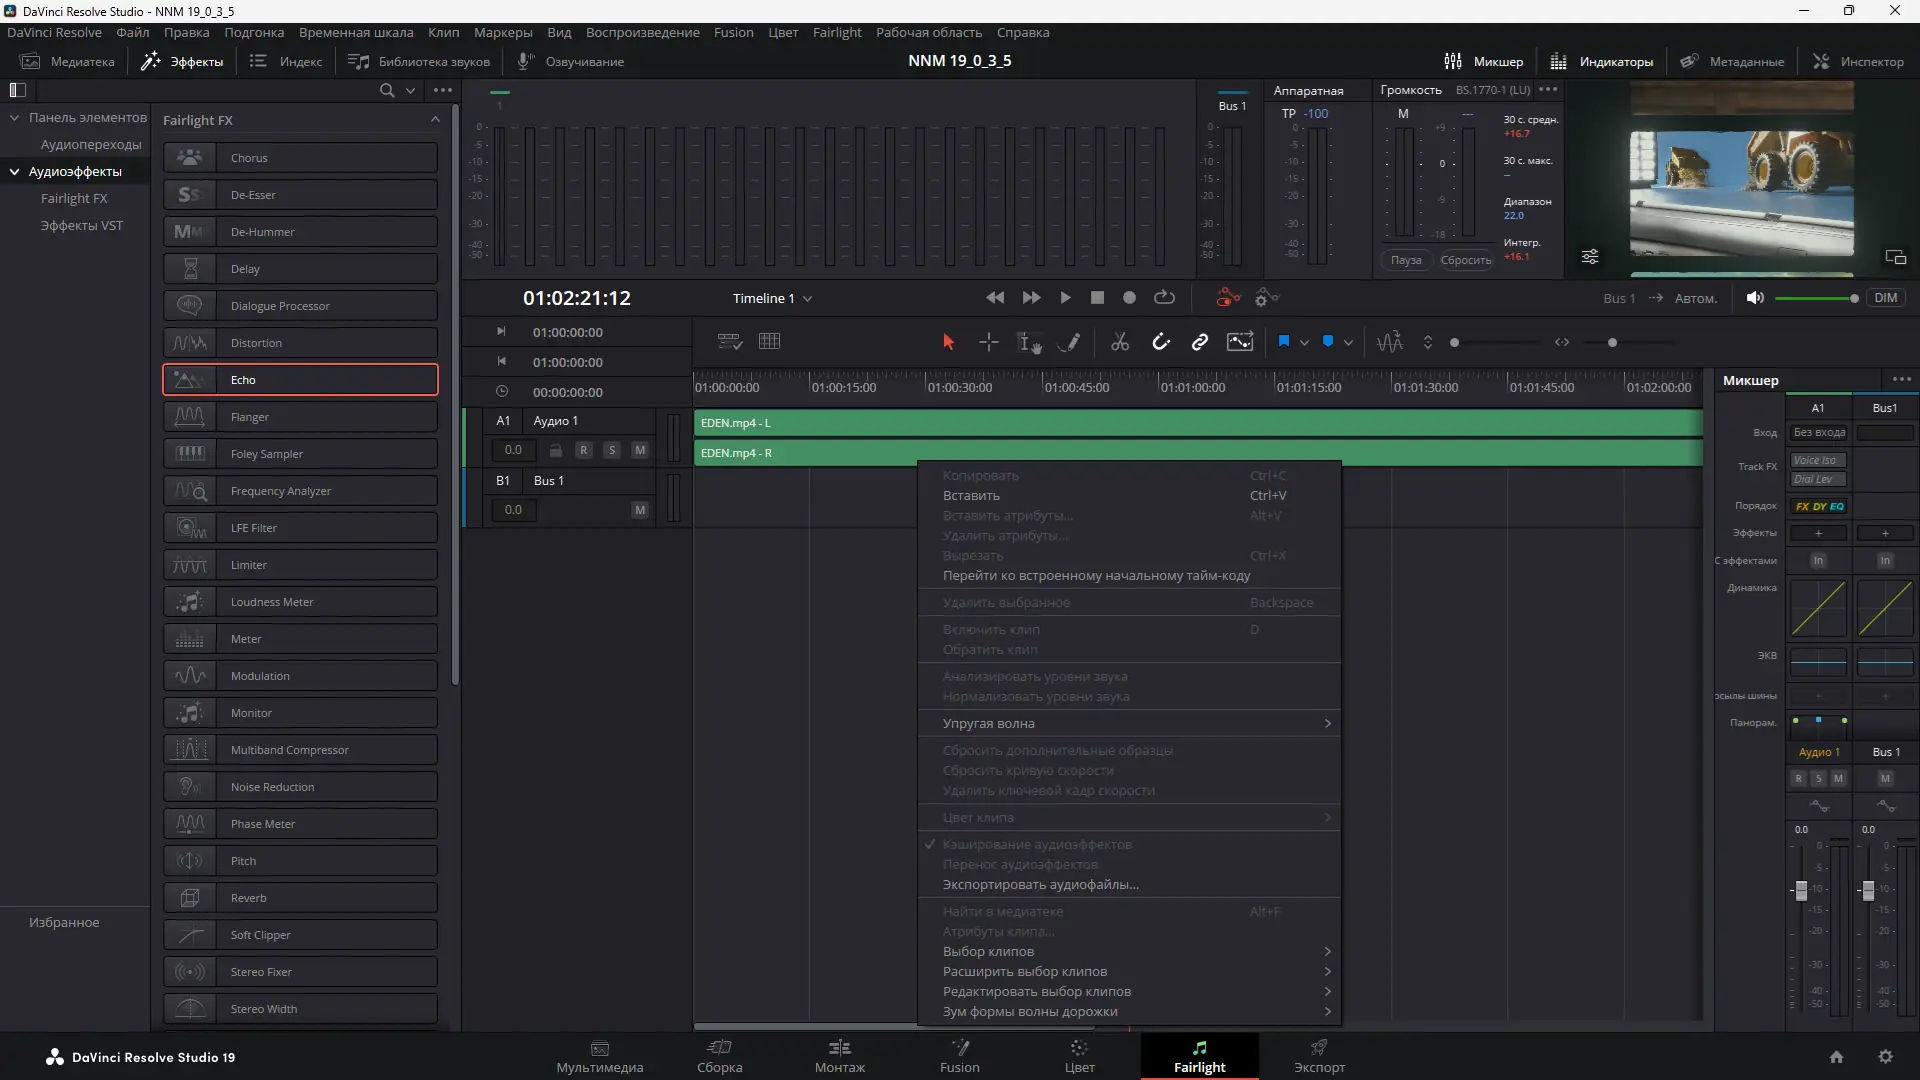
Task: Toggle the DIM monitor button
Action: pos(1885,298)
